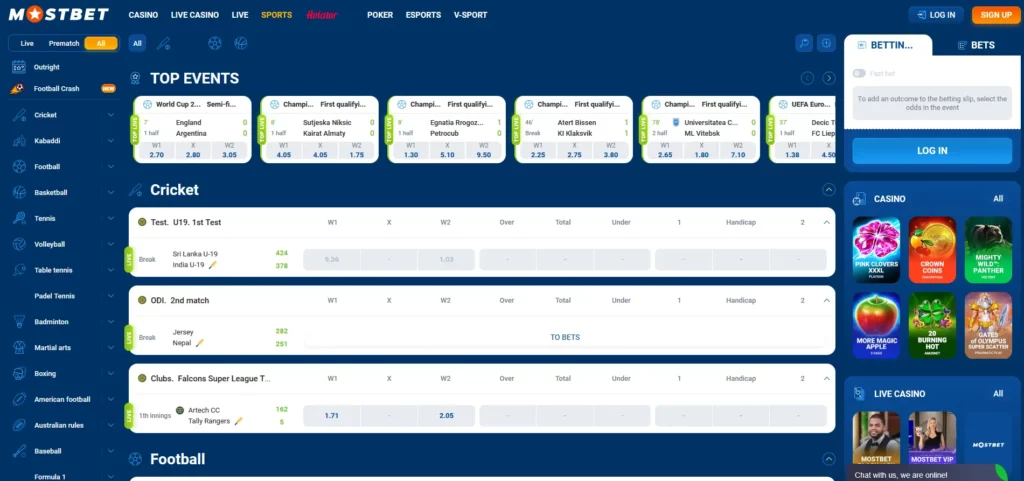Open Outright calendar icon in sidebar
Image resolution: width=1024 pixels, height=481 pixels.
point(19,67)
